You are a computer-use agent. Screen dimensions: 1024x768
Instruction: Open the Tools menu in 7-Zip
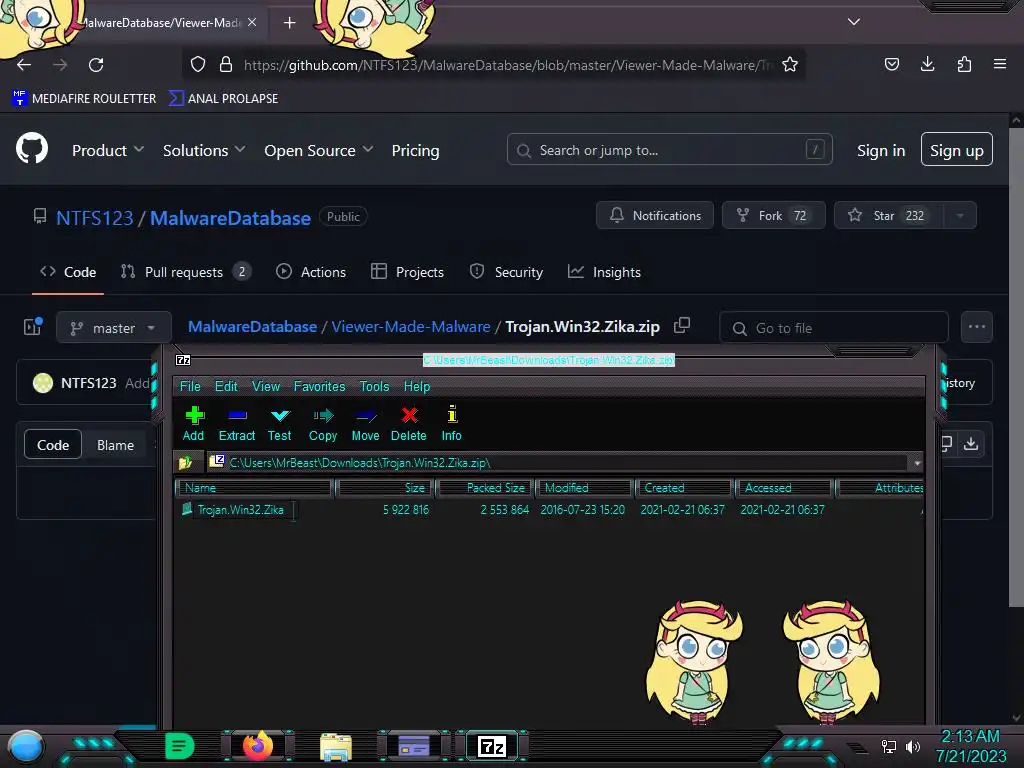click(374, 386)
